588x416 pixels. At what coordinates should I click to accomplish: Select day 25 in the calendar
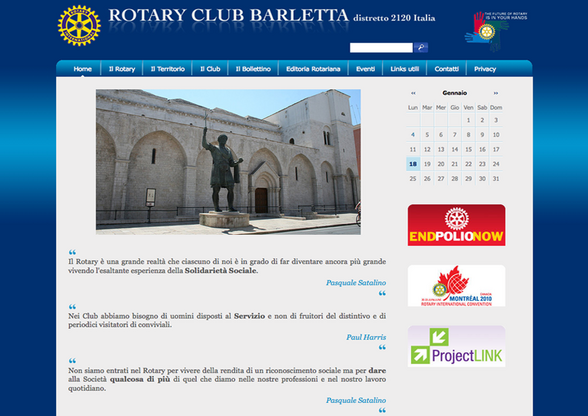[413, 179]
